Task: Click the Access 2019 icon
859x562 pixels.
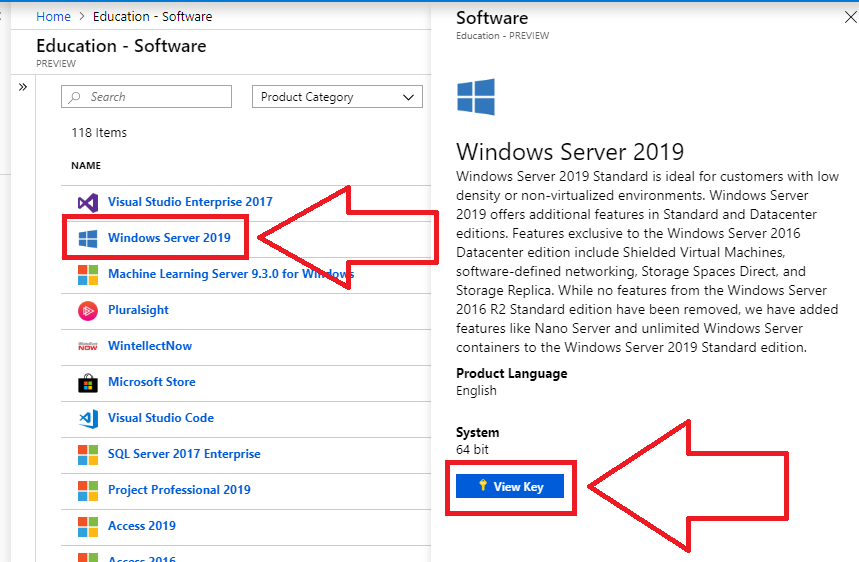Action: click(88, 526)
